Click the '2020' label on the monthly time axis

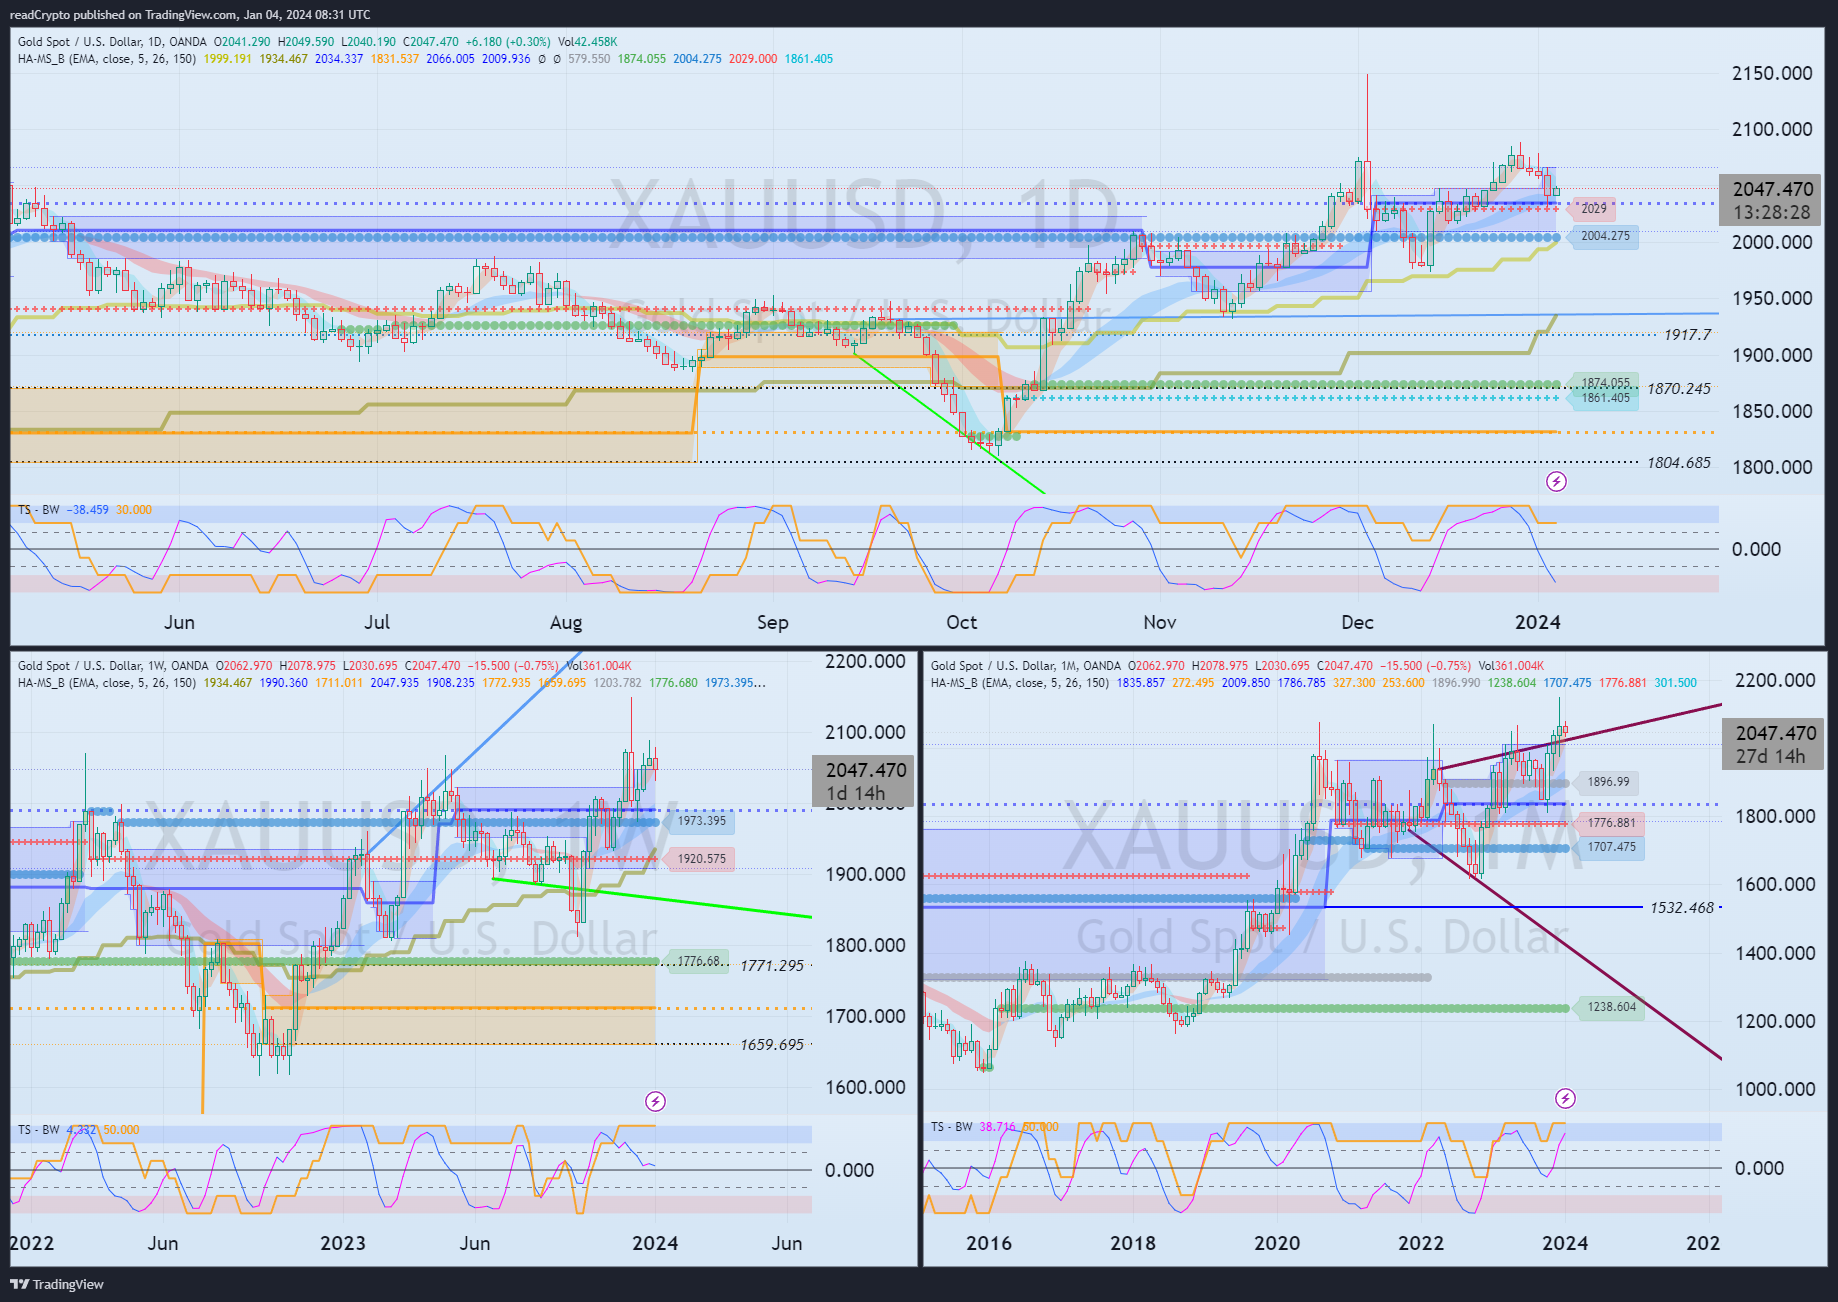point(1277,1243)
